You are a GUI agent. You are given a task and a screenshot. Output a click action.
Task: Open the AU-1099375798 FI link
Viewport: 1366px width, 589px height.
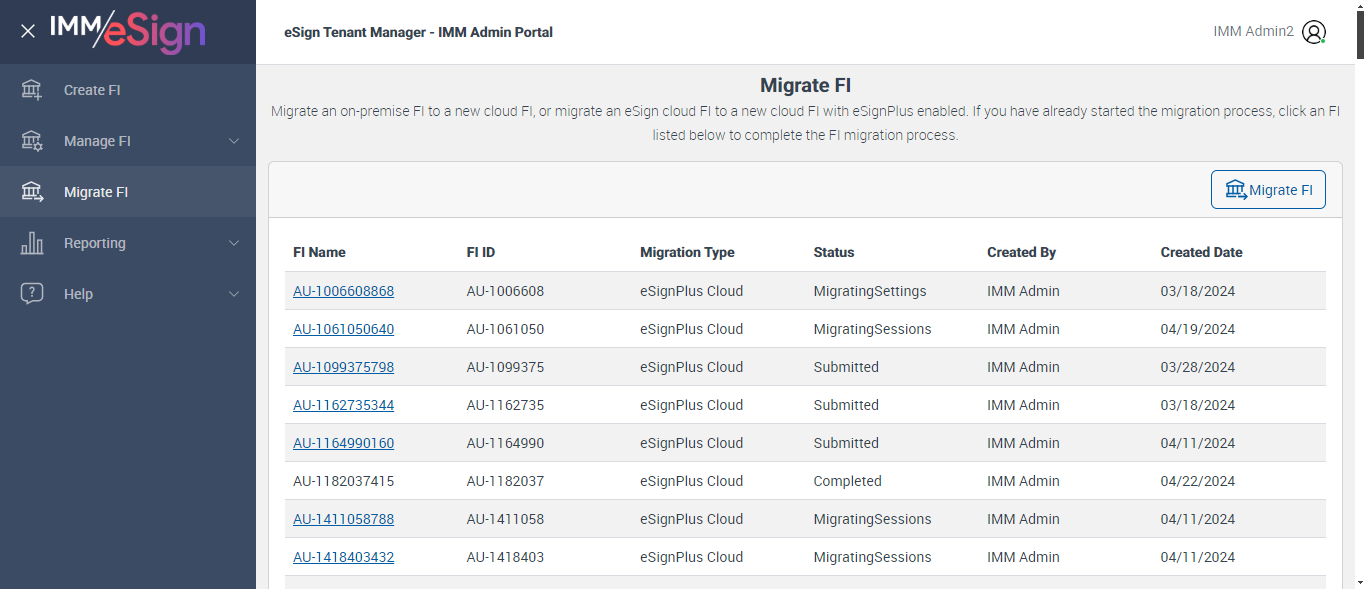343,368
